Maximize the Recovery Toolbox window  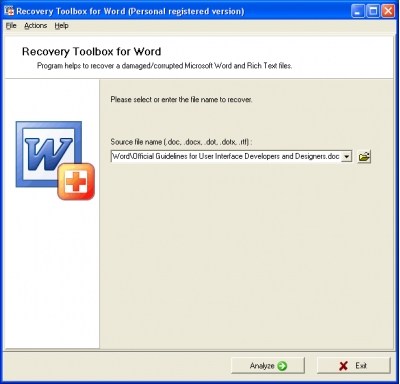[373, 11]
